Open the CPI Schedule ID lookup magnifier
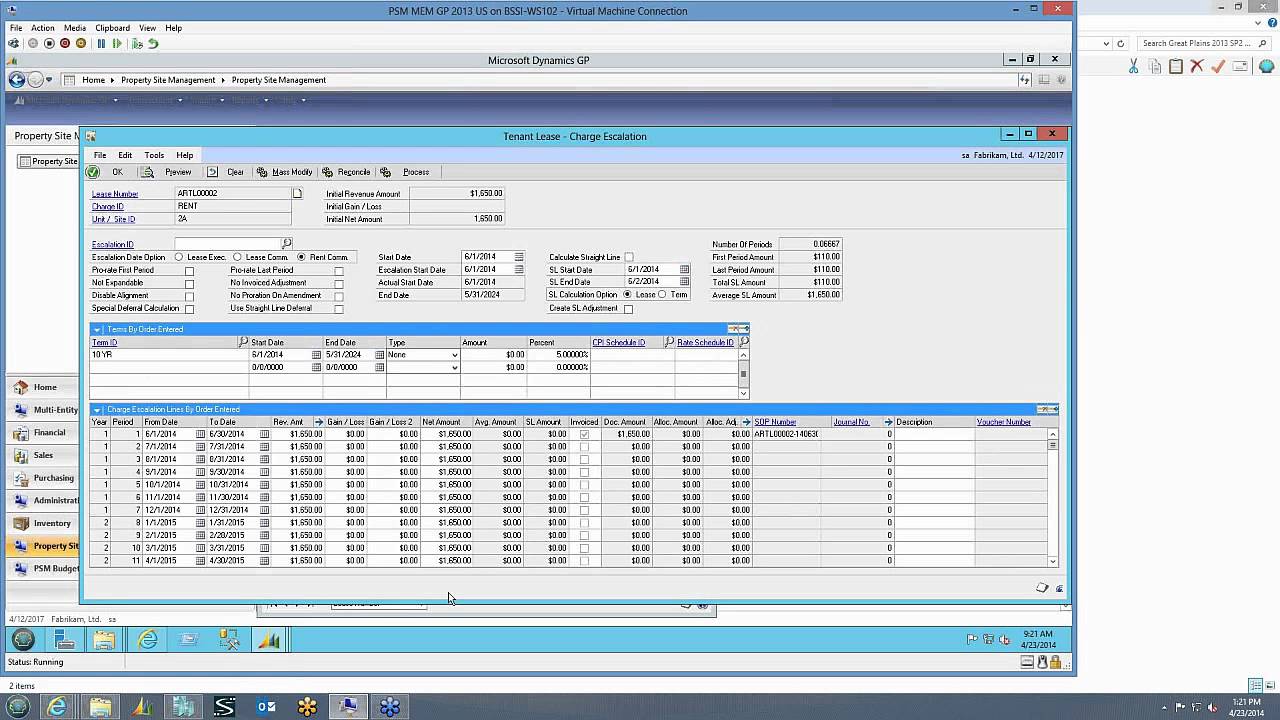This screenshot has width=1280, height=720. 669,342
